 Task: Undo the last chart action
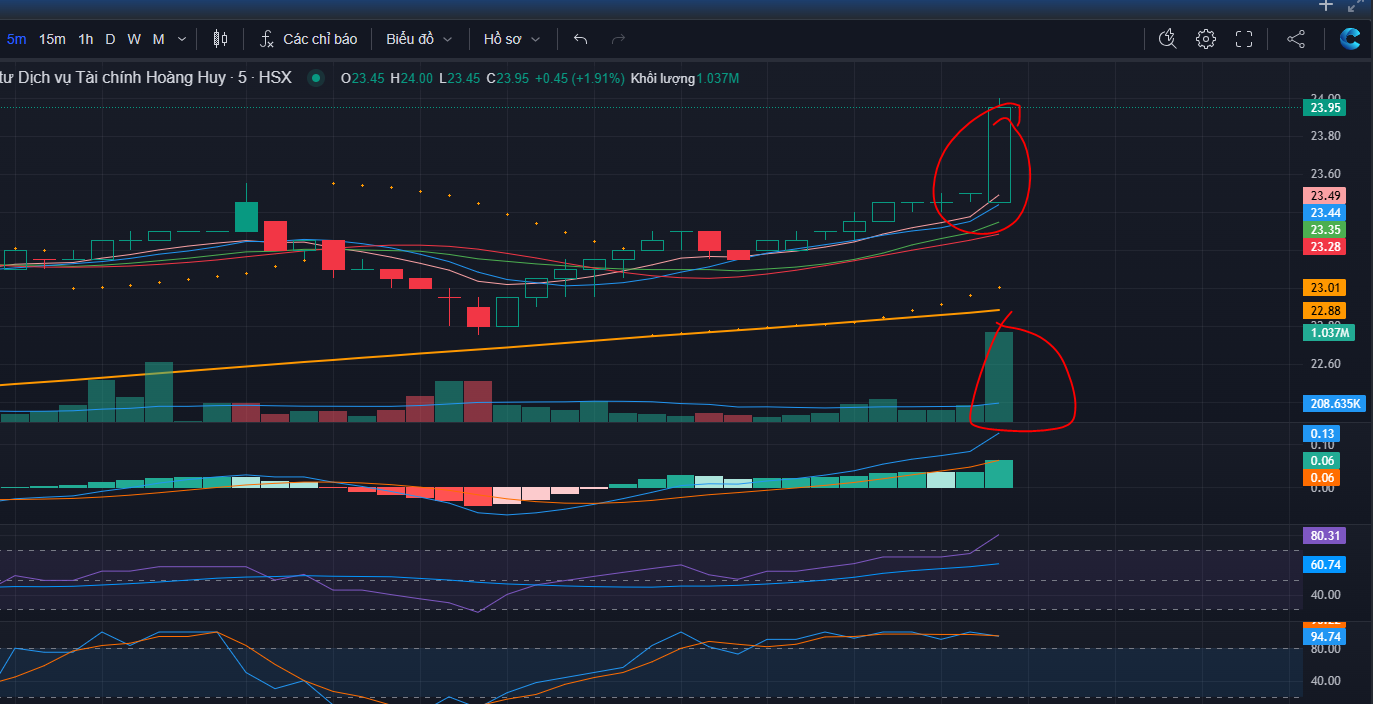point(580,39)
